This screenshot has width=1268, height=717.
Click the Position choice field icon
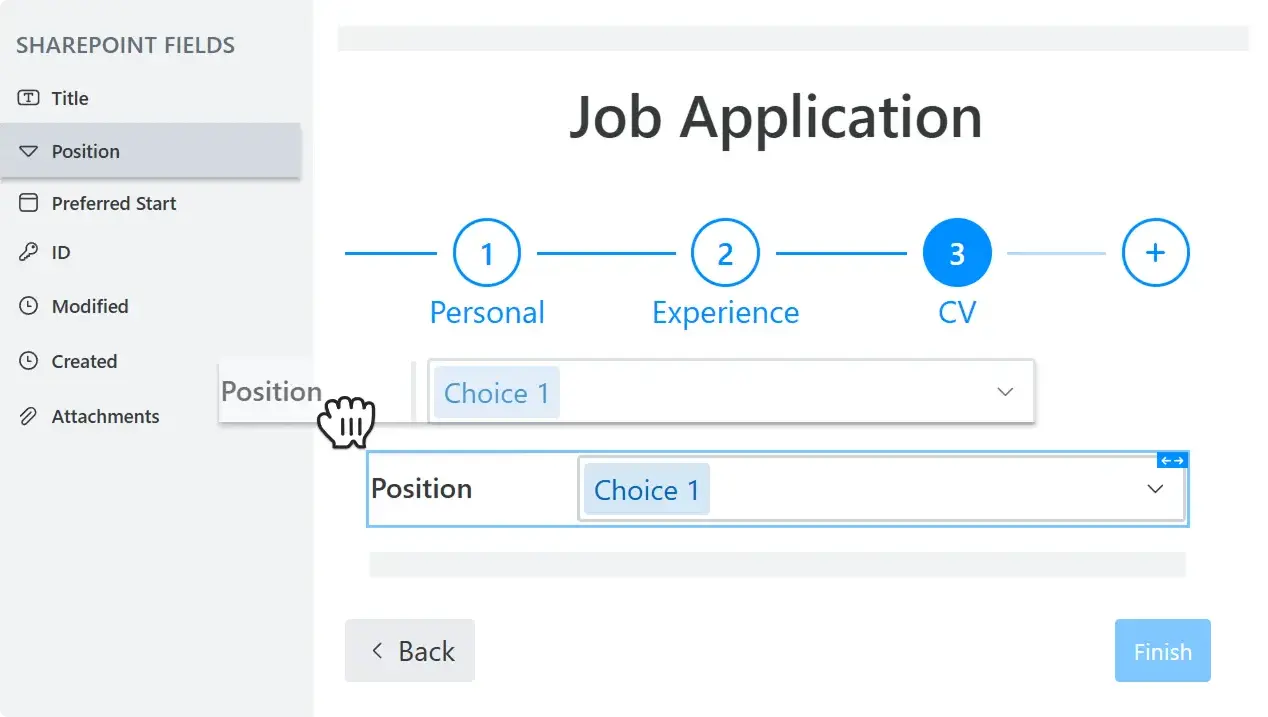tap(28, 150)
